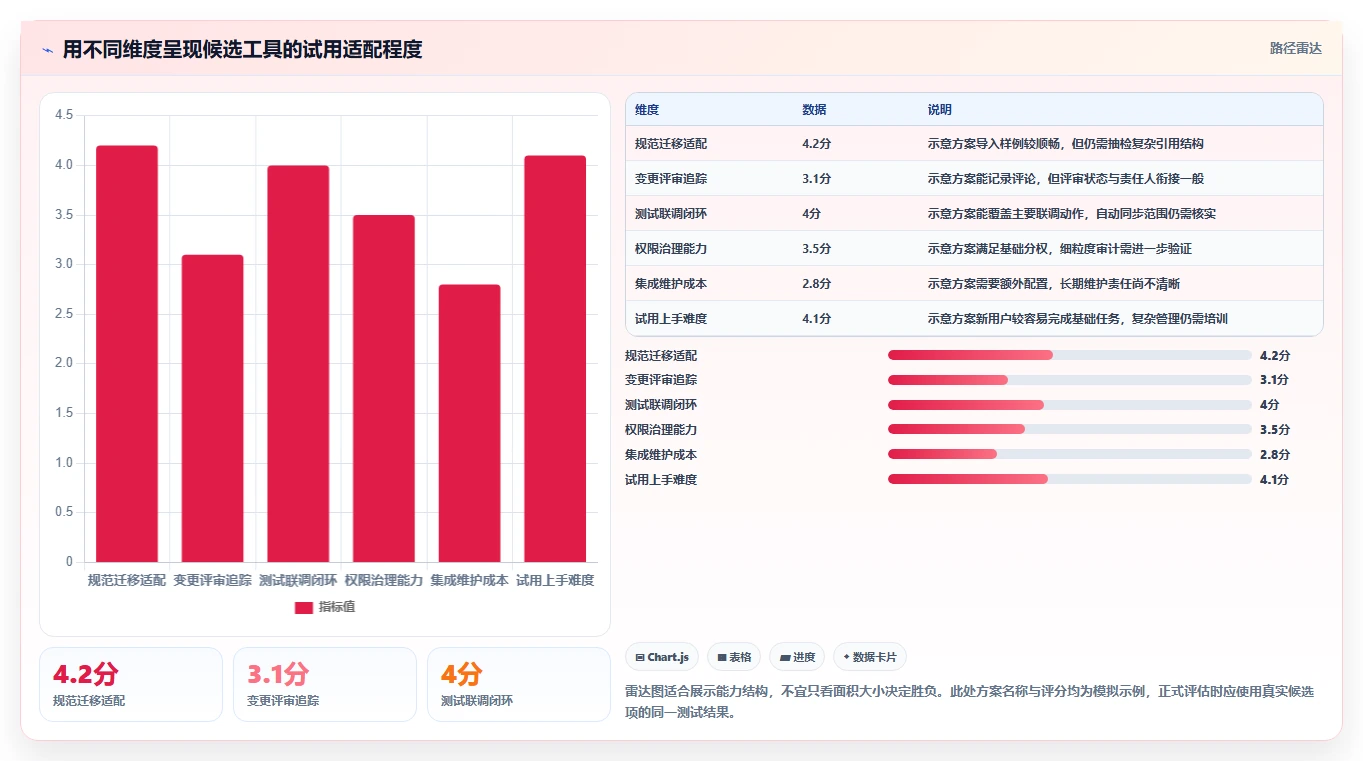This screenshot has width=1363, height=761.
Task: Click the 规范迁移适配 progress list label
Action: coord(661,355)
